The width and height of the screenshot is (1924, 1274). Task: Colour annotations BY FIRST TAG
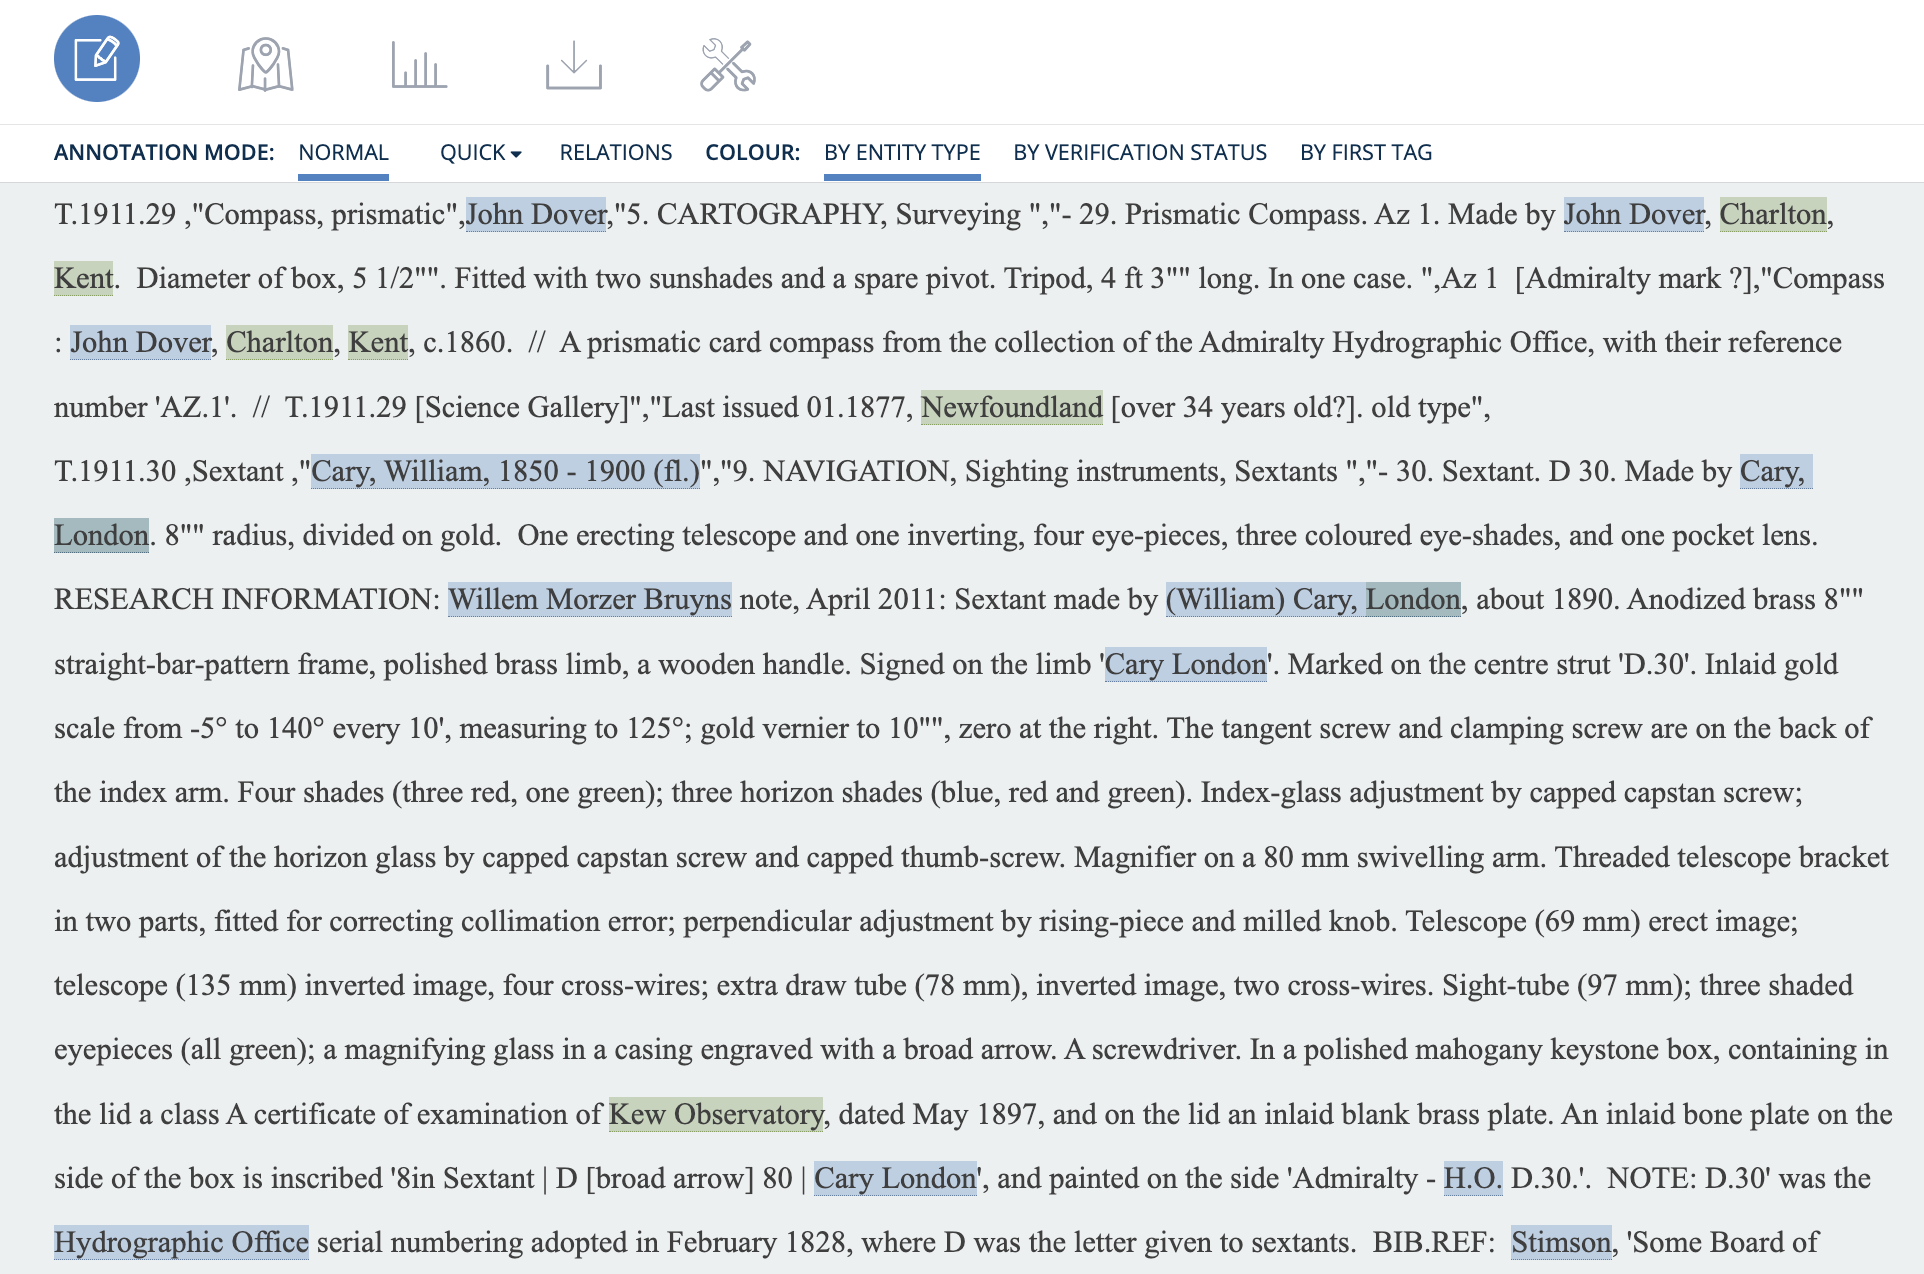1366,152
